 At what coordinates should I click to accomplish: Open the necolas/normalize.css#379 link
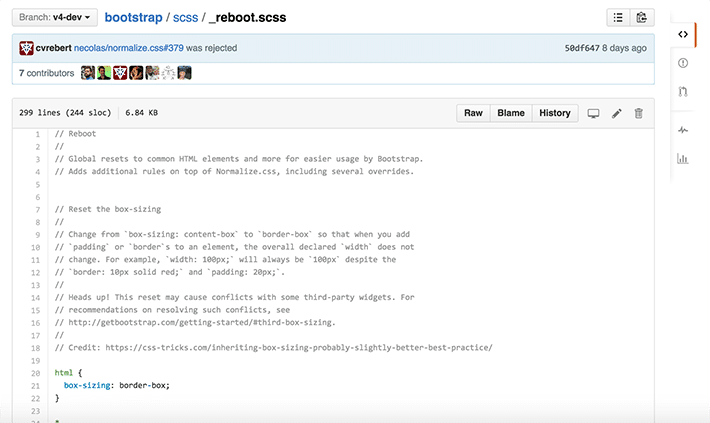tap(129, 48)
